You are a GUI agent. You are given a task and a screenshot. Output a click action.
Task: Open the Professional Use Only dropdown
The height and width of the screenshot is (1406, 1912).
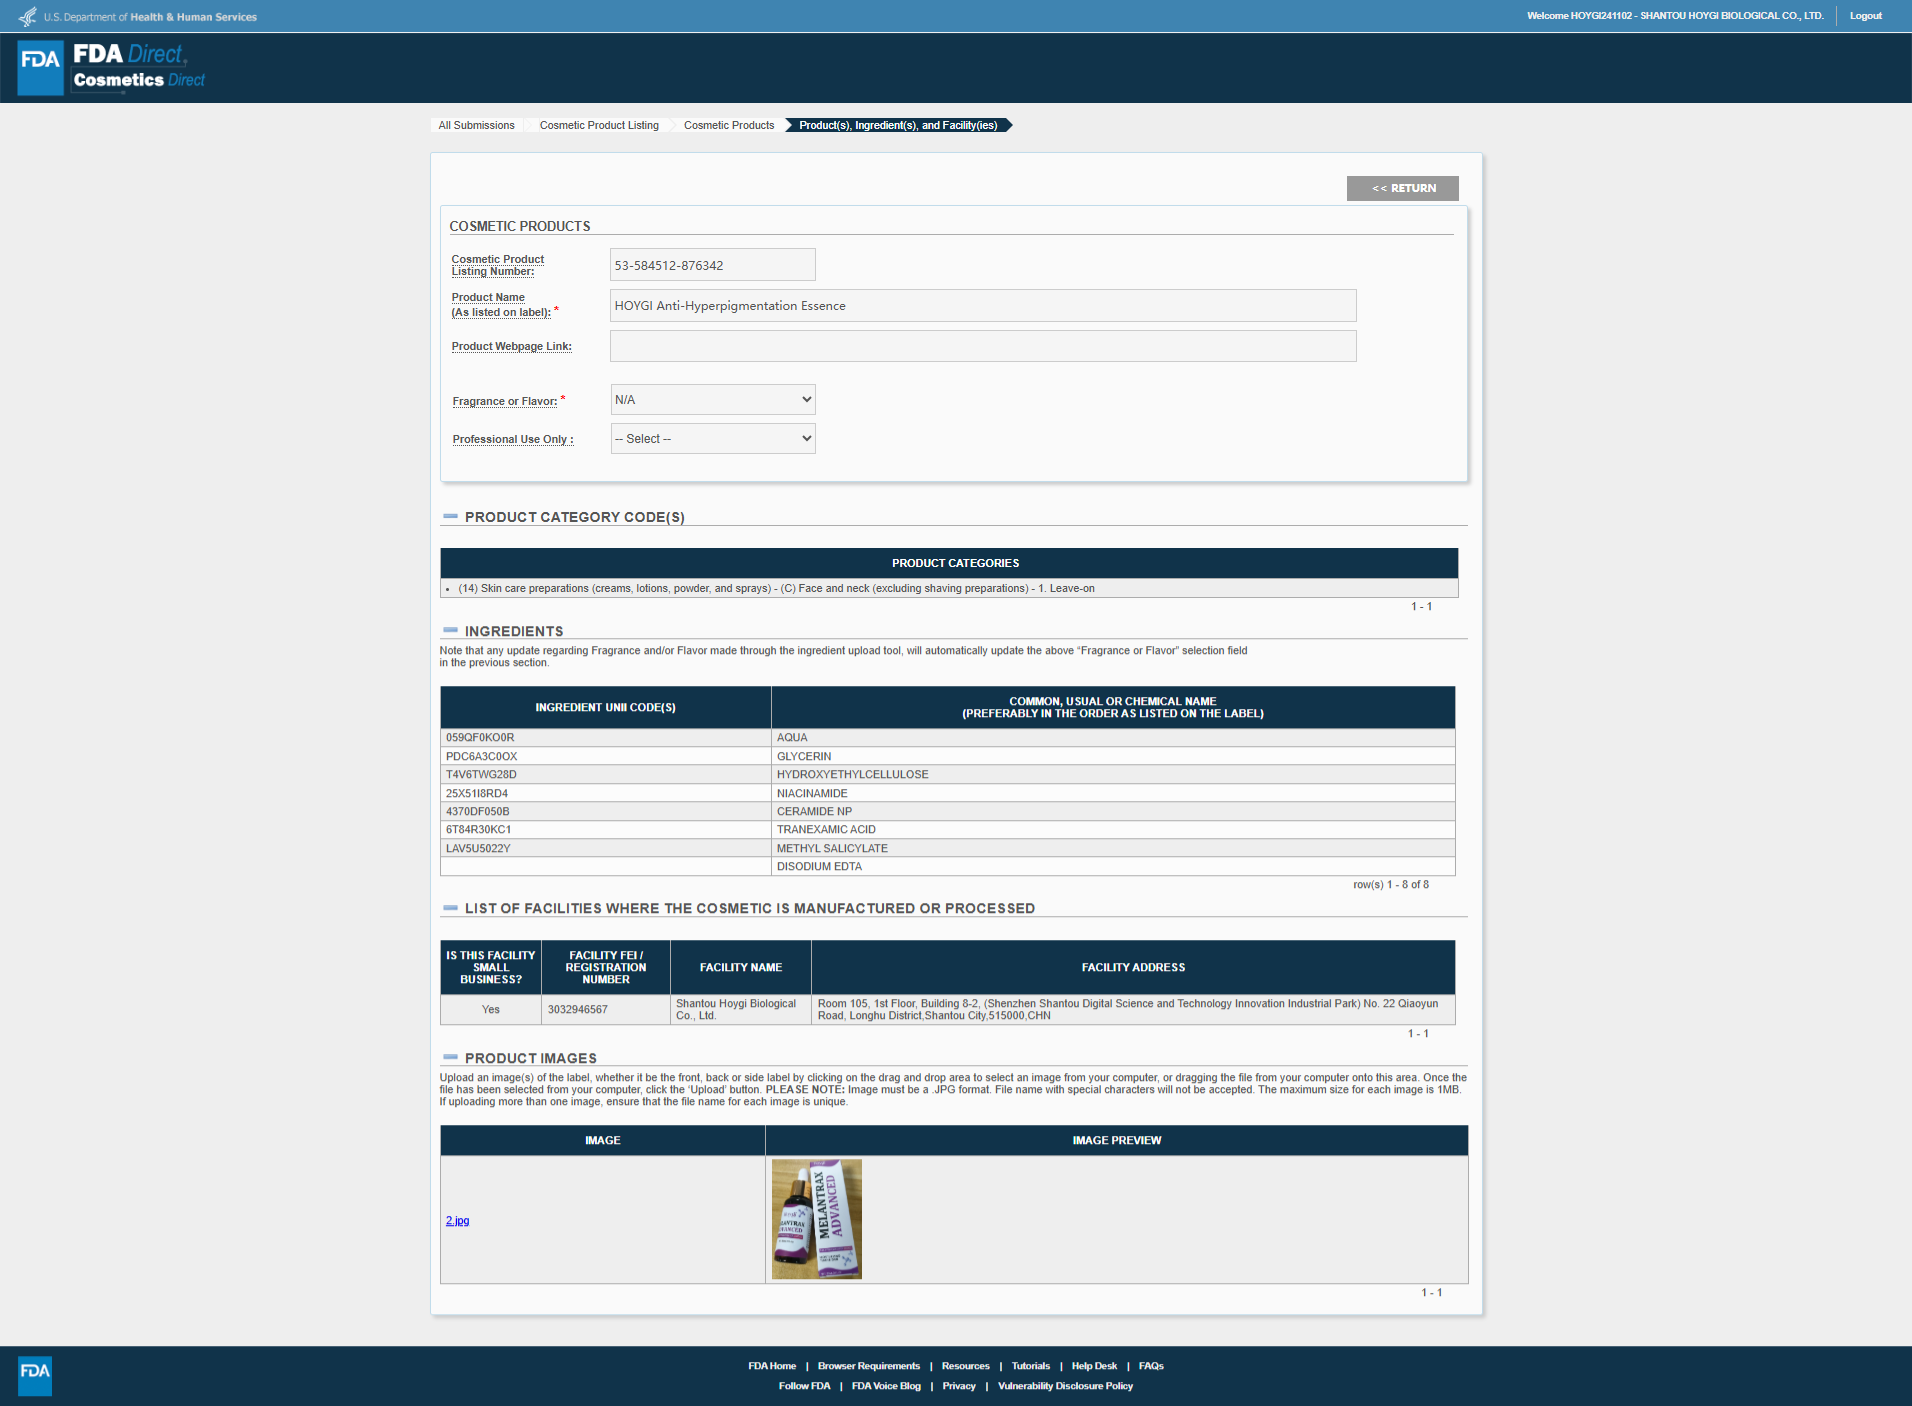(713, 439)
